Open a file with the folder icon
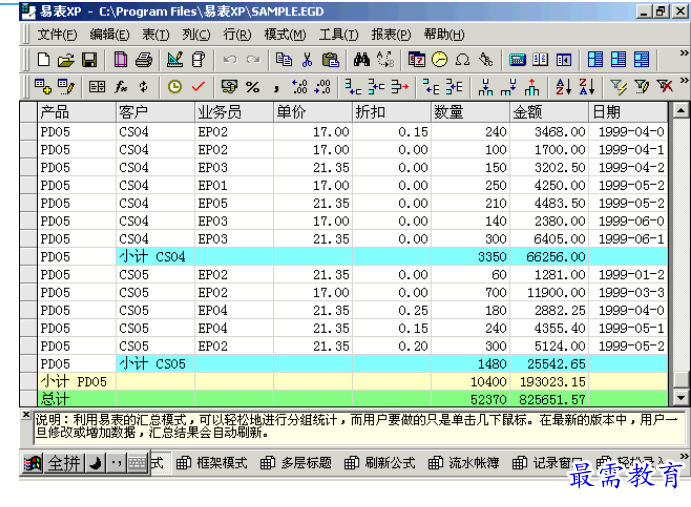Viewport: 691px width, 507px height. coord(66,60)
